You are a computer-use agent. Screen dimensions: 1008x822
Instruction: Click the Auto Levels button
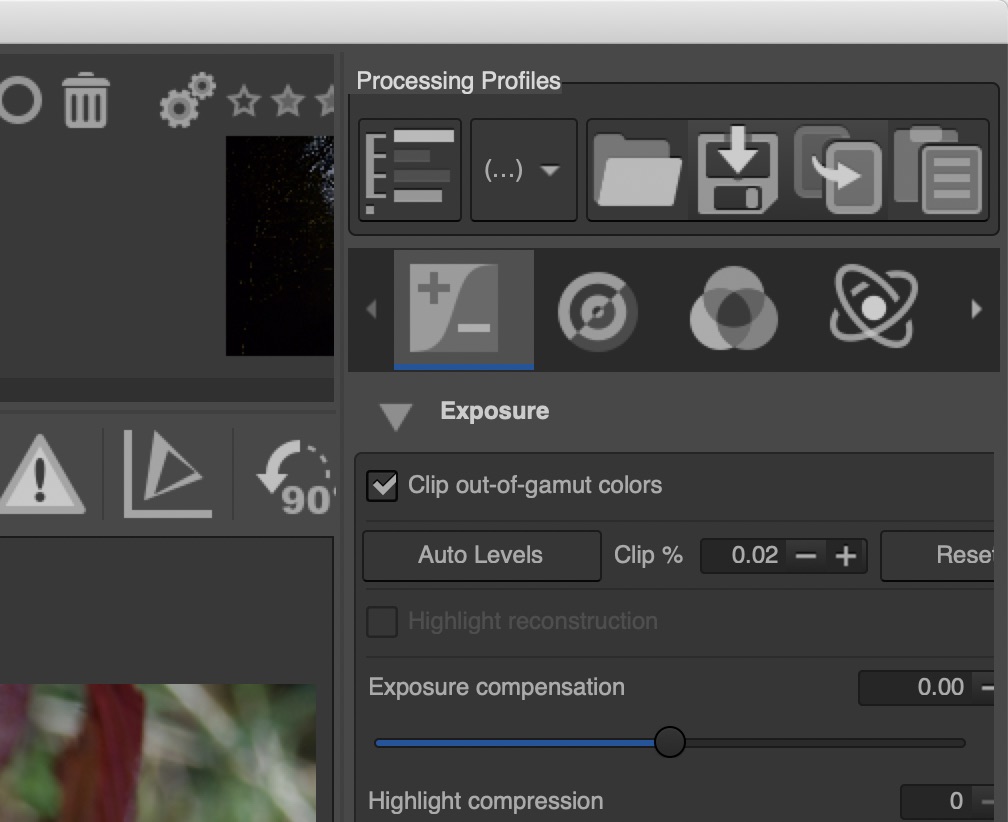[481, 555]
